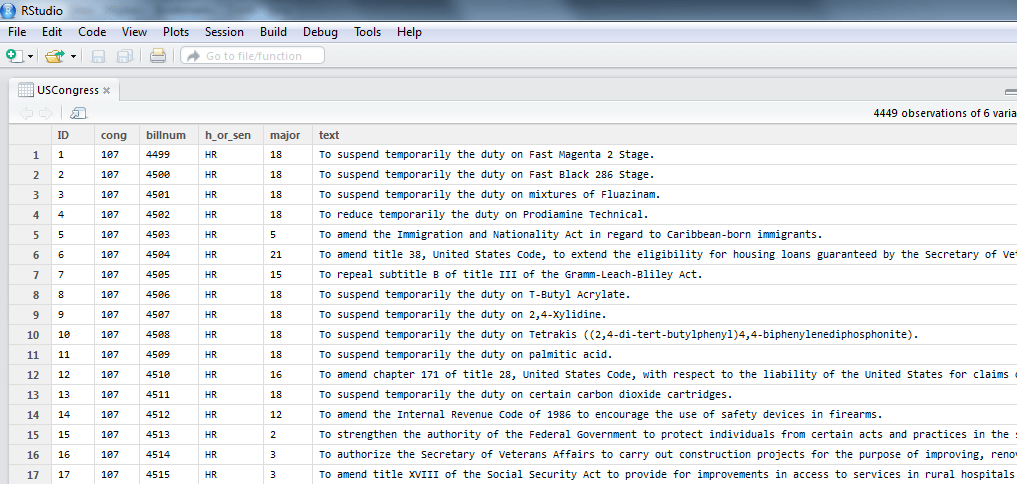Click billnum cell 4508
This screenshot has width=1017, height=484.
[169, 335]
